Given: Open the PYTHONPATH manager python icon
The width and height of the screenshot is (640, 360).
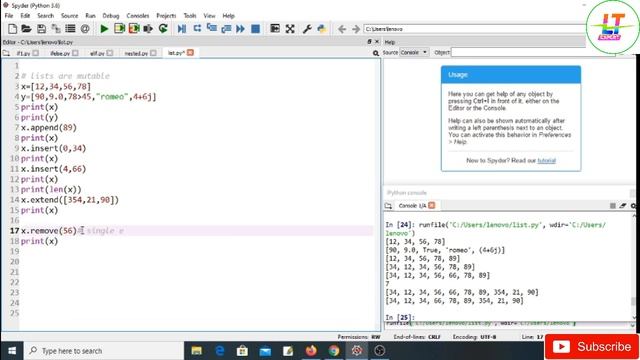Looking at the screenshot, I should click(322, 29).
